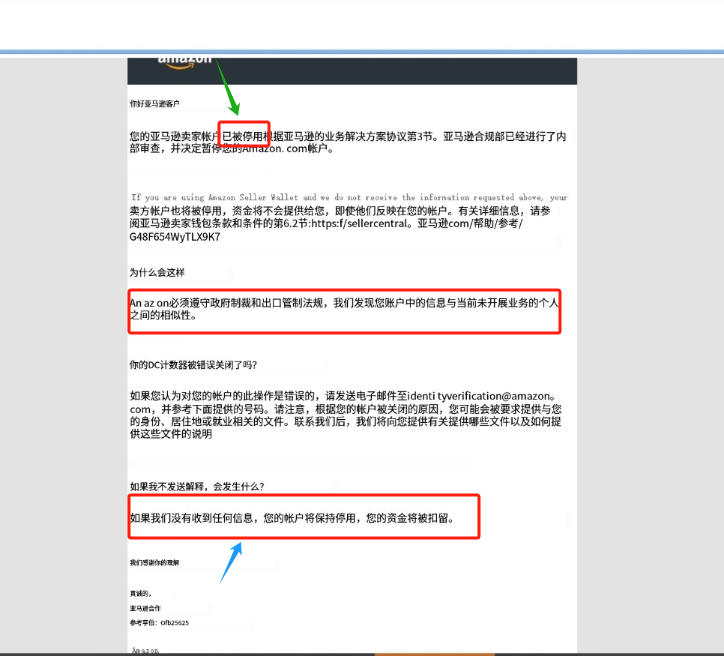Click the heading "为什么会这样"
Screen dimensions: 724x658
coord(157,272)
